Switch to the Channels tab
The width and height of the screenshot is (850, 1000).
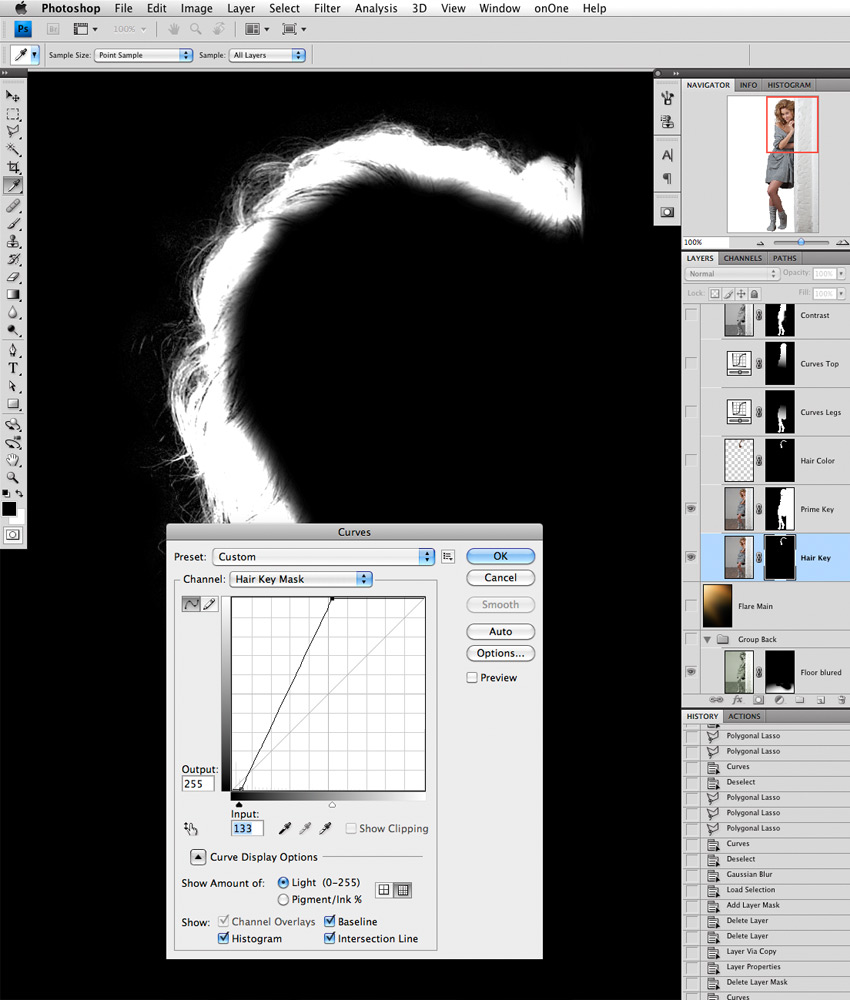pos(743,258)
